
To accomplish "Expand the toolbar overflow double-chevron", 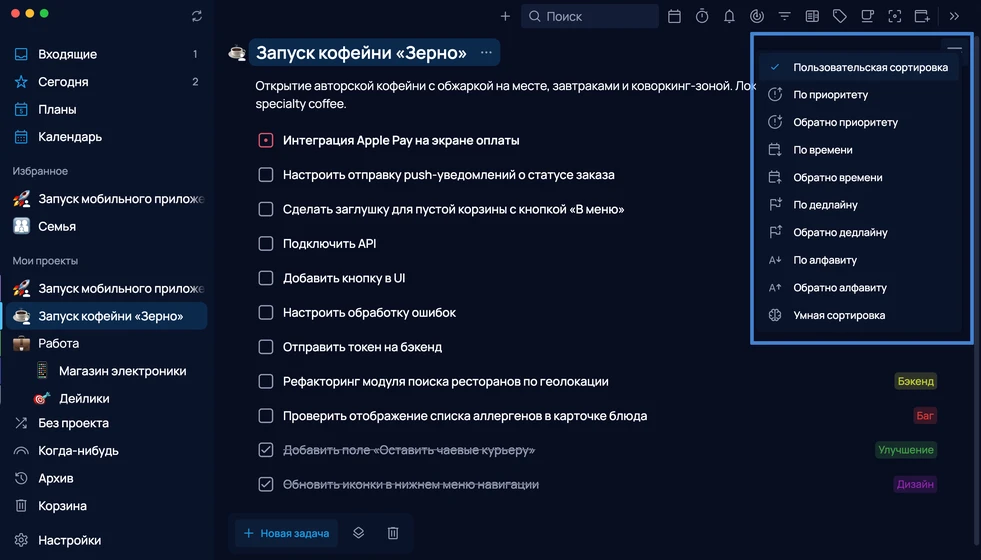I will [x=954, y=16].
